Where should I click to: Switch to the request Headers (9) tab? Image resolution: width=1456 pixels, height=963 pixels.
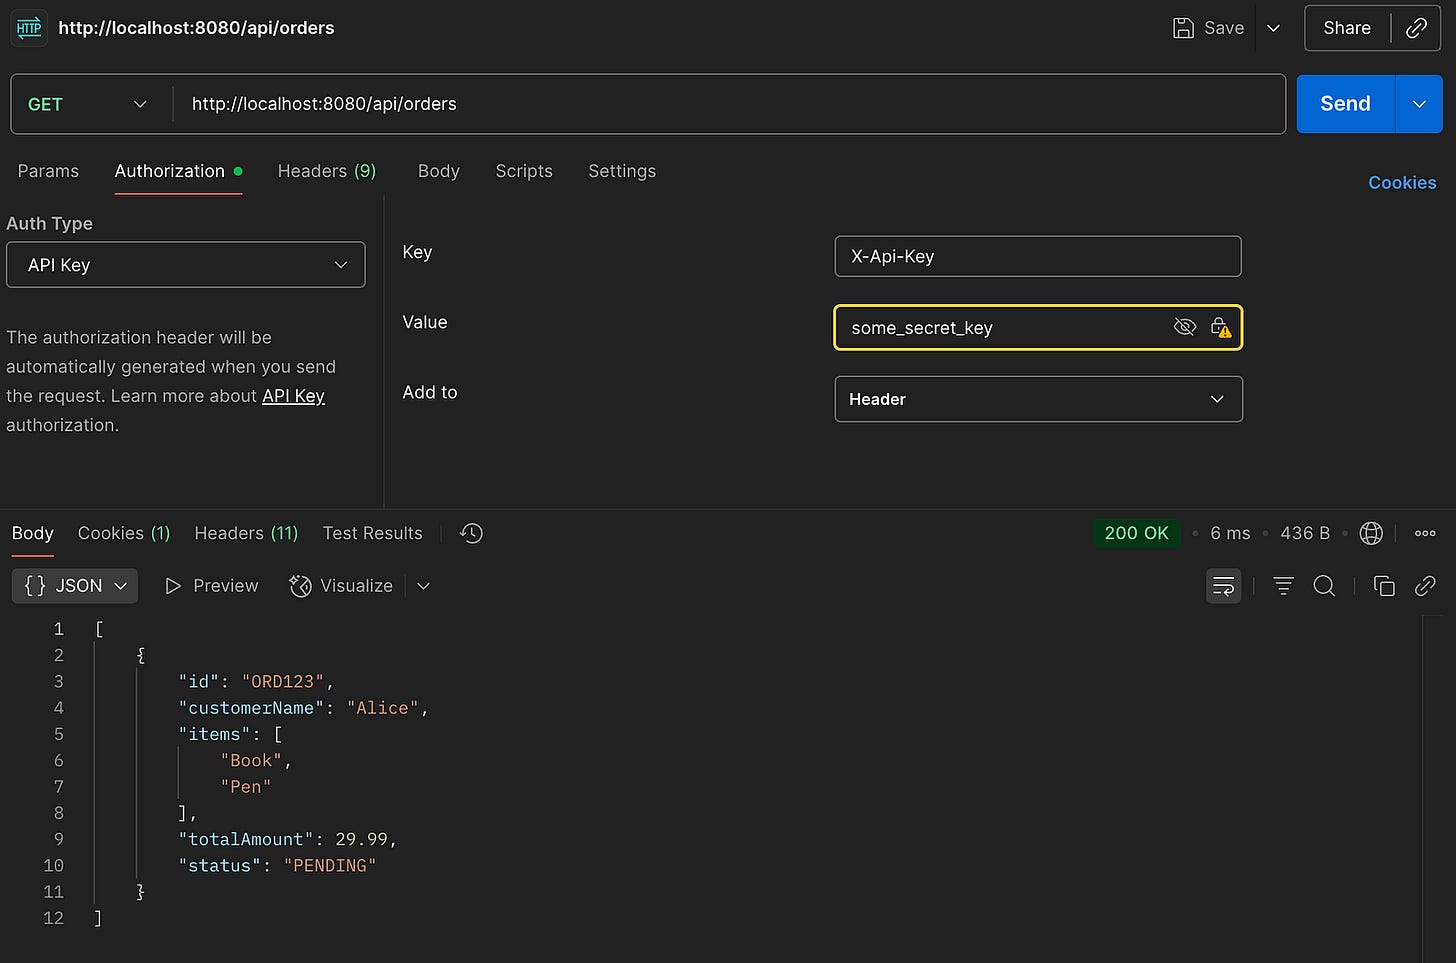pos(326,171)
